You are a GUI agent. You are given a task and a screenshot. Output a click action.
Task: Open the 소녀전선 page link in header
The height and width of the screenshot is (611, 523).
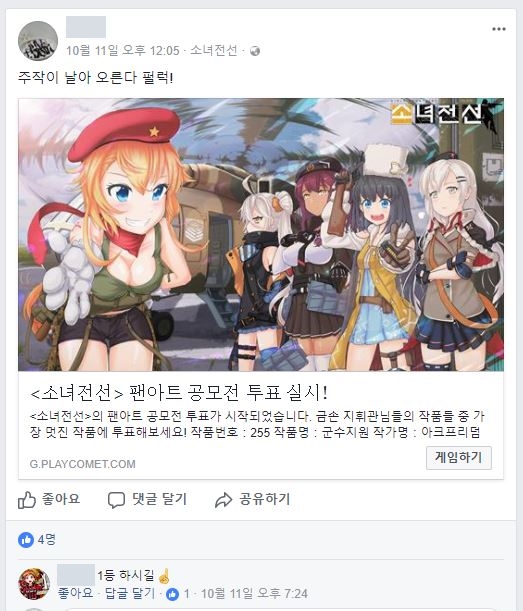tap(214, 50)
